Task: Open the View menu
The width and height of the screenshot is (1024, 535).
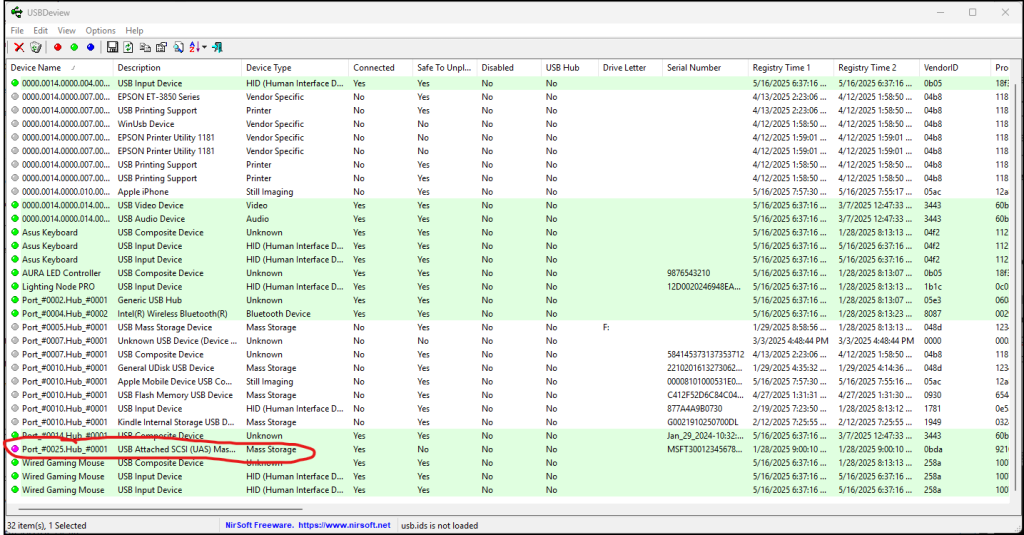Action: click(67, 31)
